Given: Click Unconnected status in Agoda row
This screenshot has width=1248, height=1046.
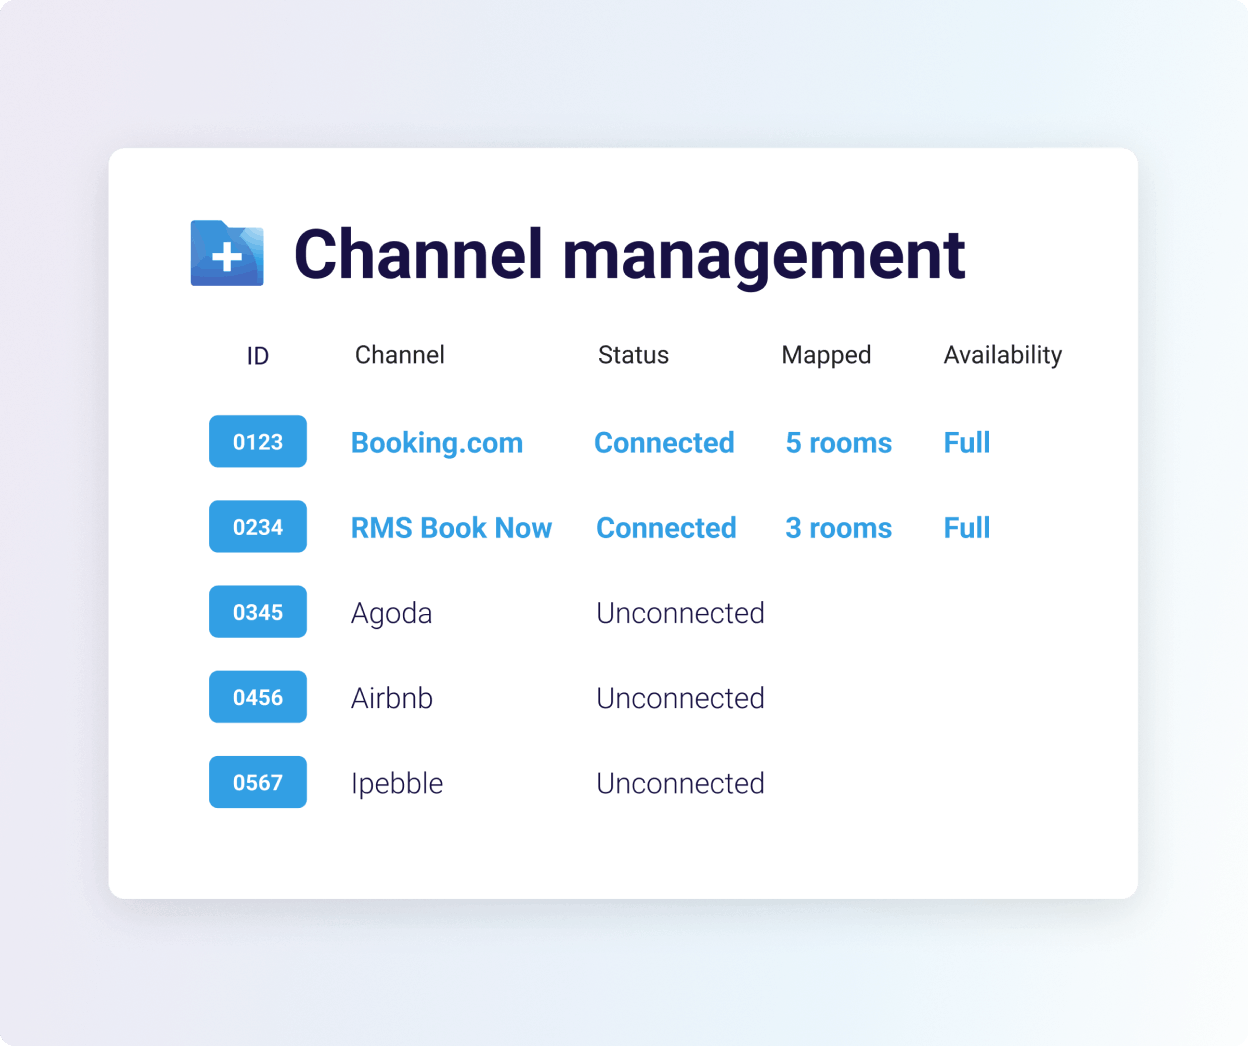Looking at the screenshot, I should point(680,613).
